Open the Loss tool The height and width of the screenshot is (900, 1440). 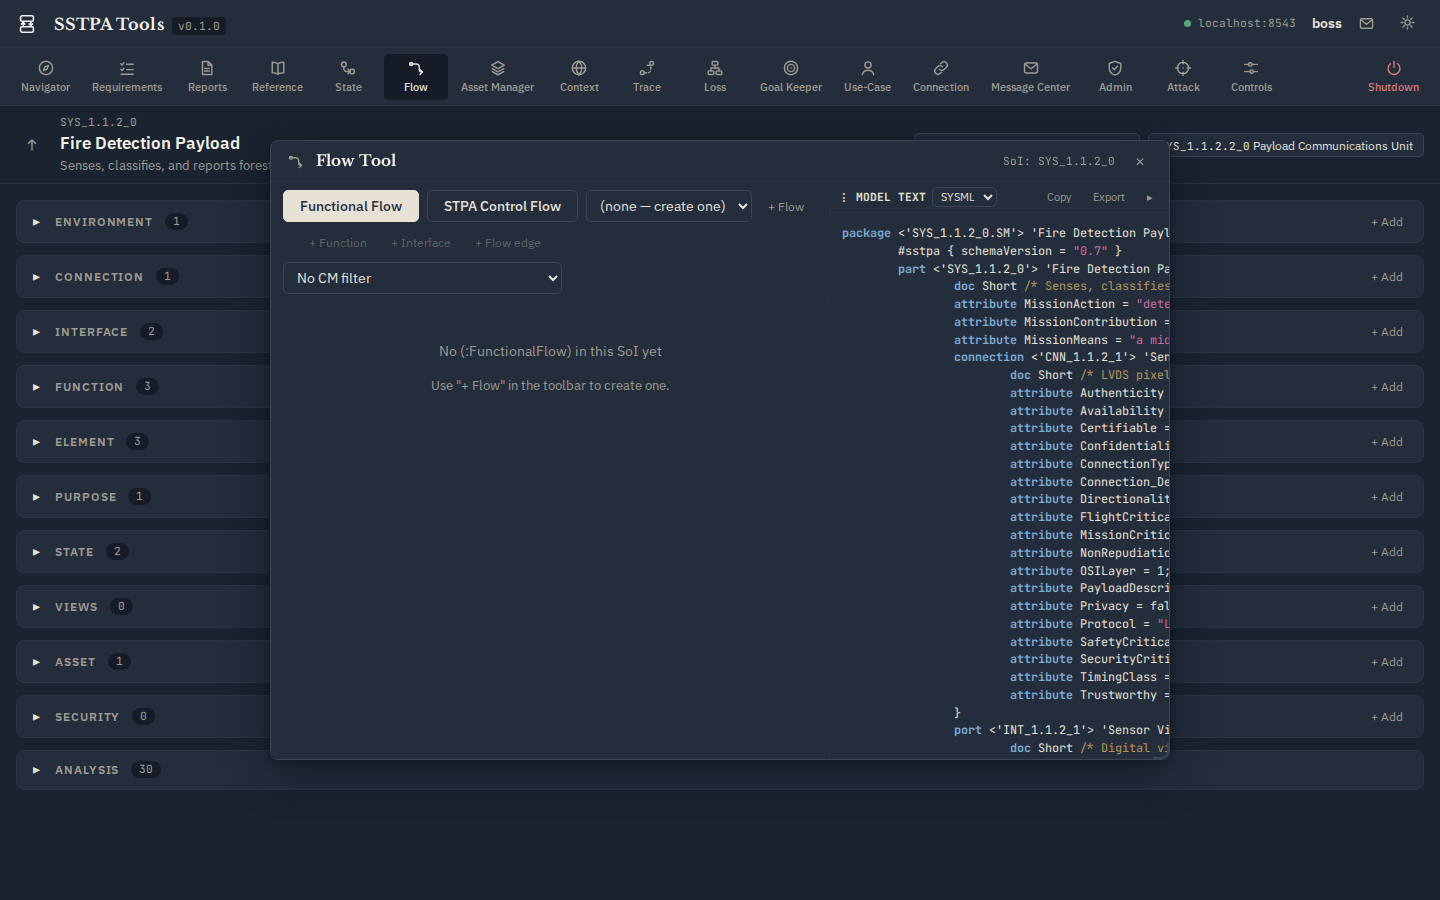coord(715,77)
